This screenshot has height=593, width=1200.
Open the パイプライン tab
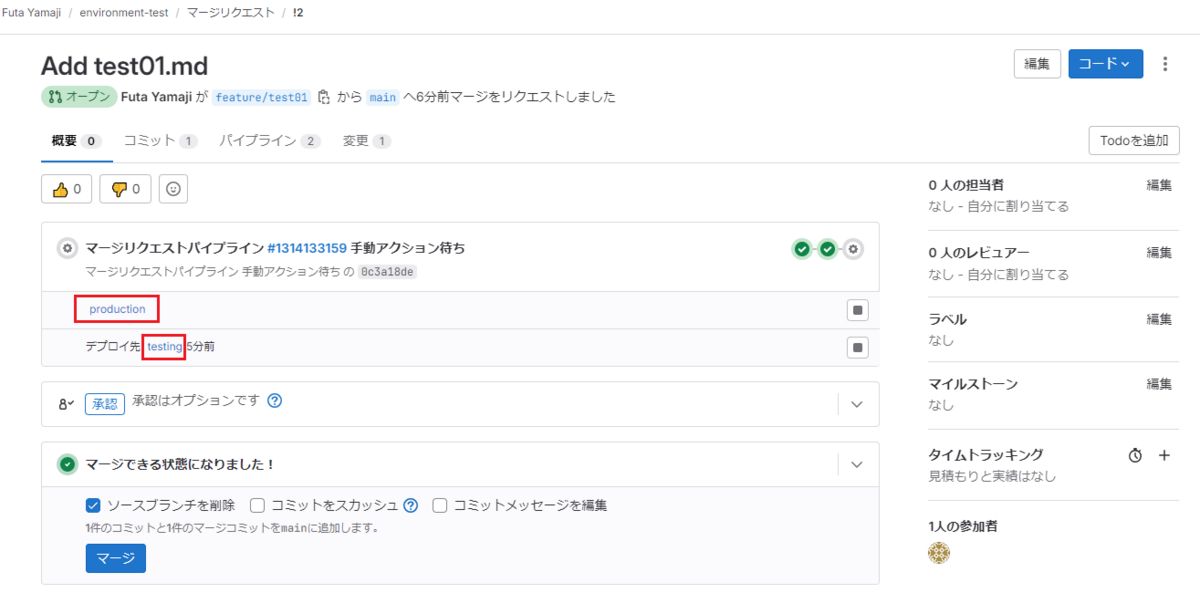coord(258,141)
